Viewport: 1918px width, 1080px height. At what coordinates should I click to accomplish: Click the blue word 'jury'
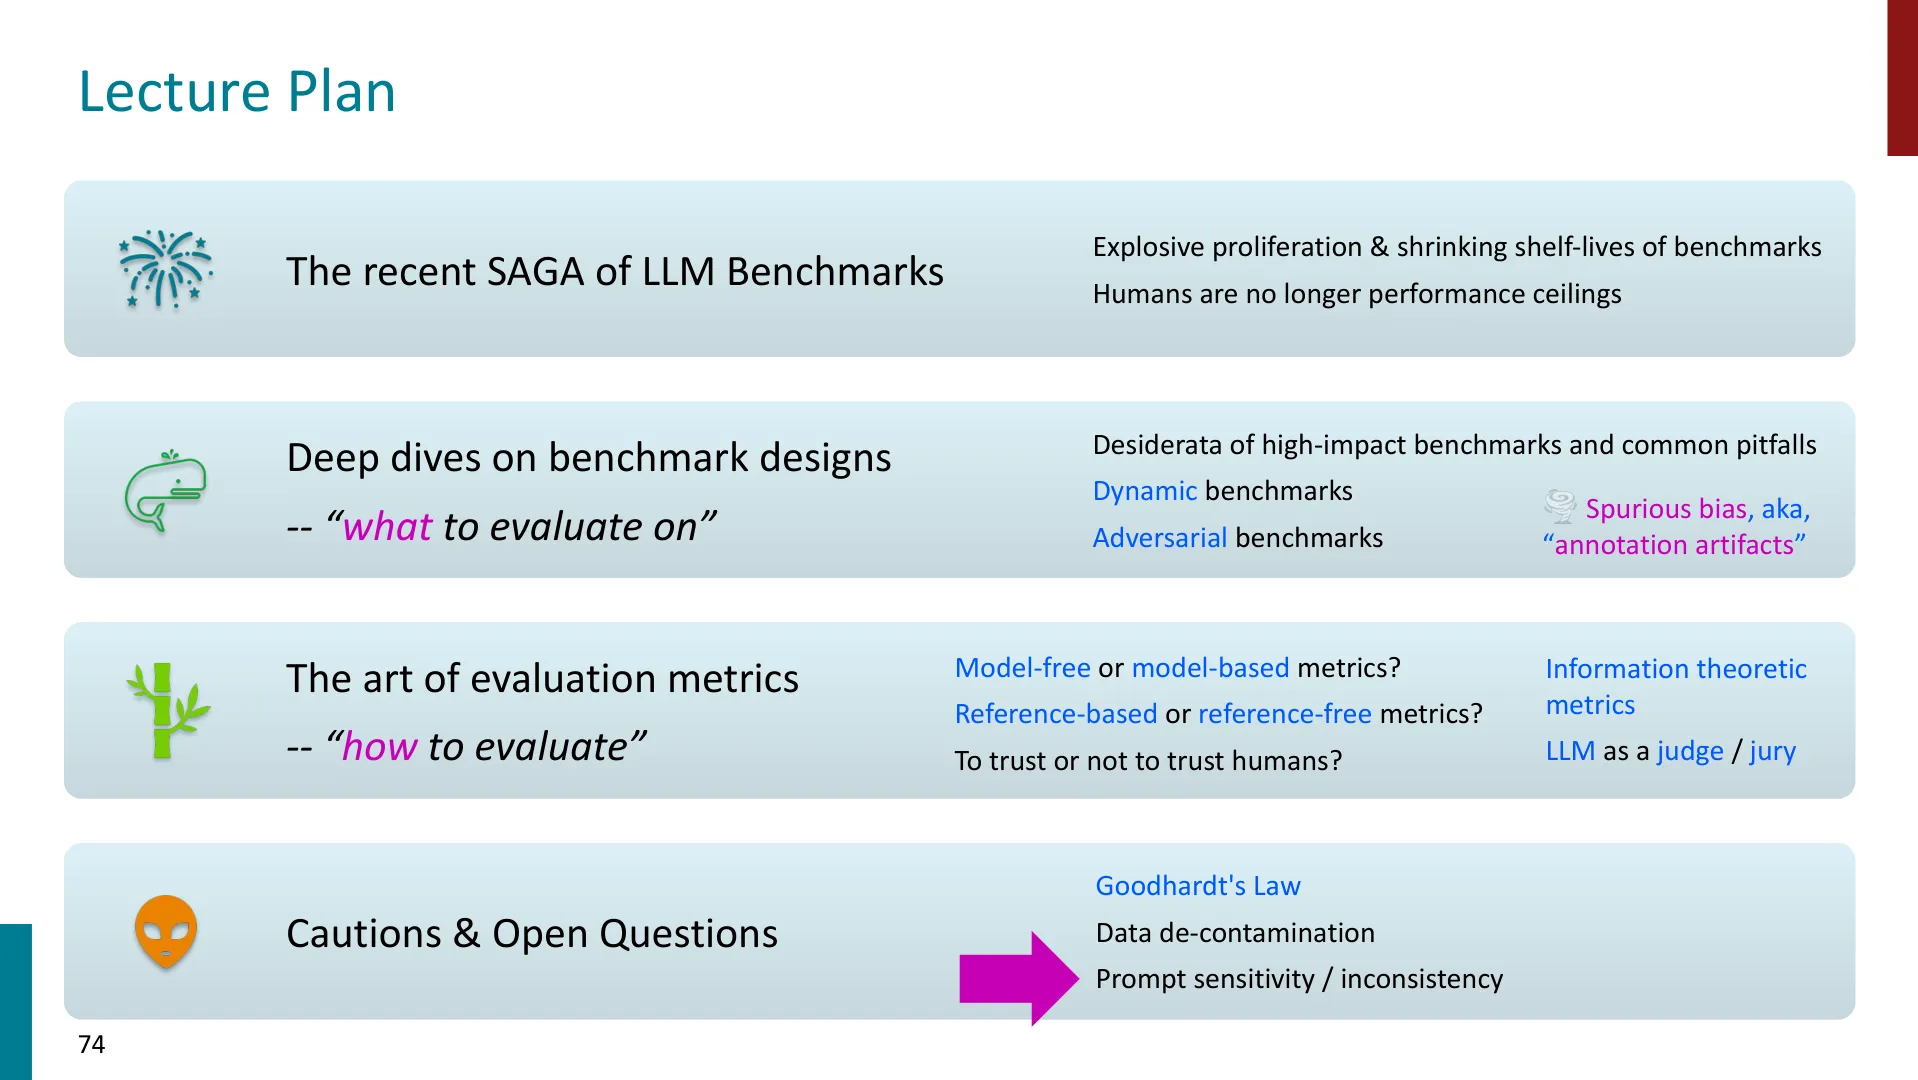1773,751
